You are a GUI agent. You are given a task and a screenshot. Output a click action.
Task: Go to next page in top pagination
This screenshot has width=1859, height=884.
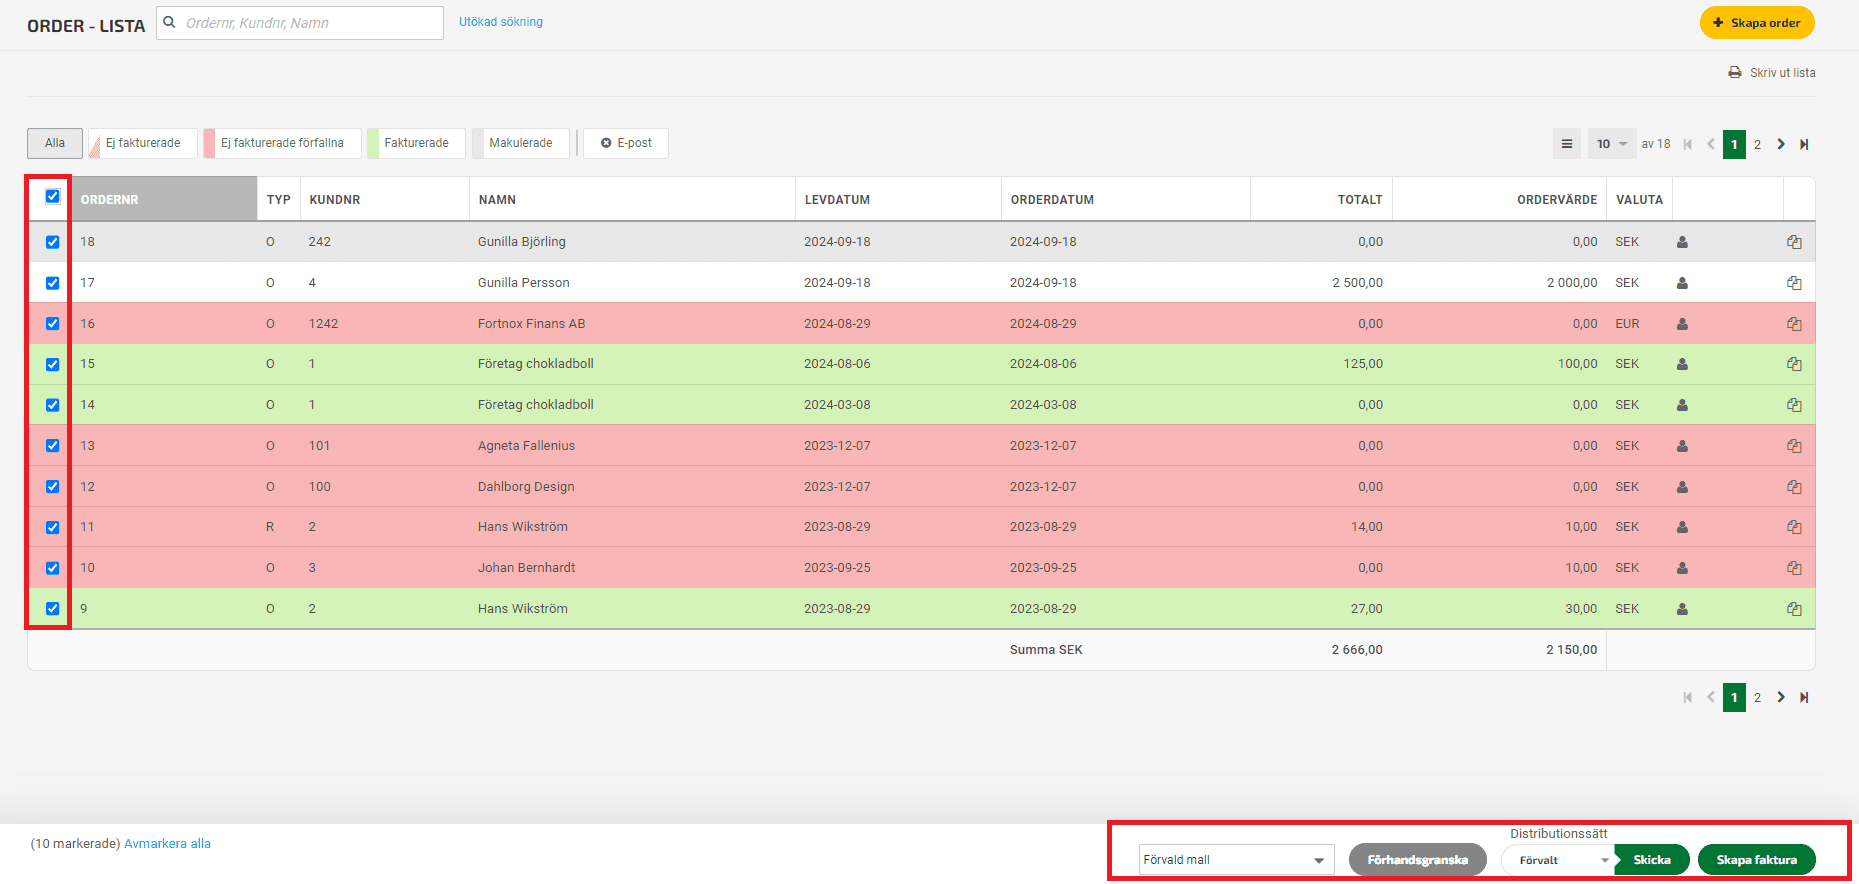click(x=1781, y=144)
